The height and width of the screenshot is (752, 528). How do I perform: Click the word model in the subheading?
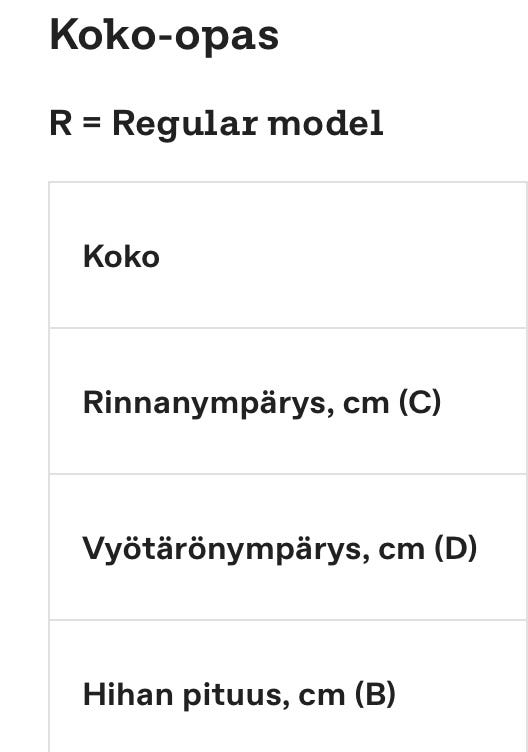[x=326, y=124]
